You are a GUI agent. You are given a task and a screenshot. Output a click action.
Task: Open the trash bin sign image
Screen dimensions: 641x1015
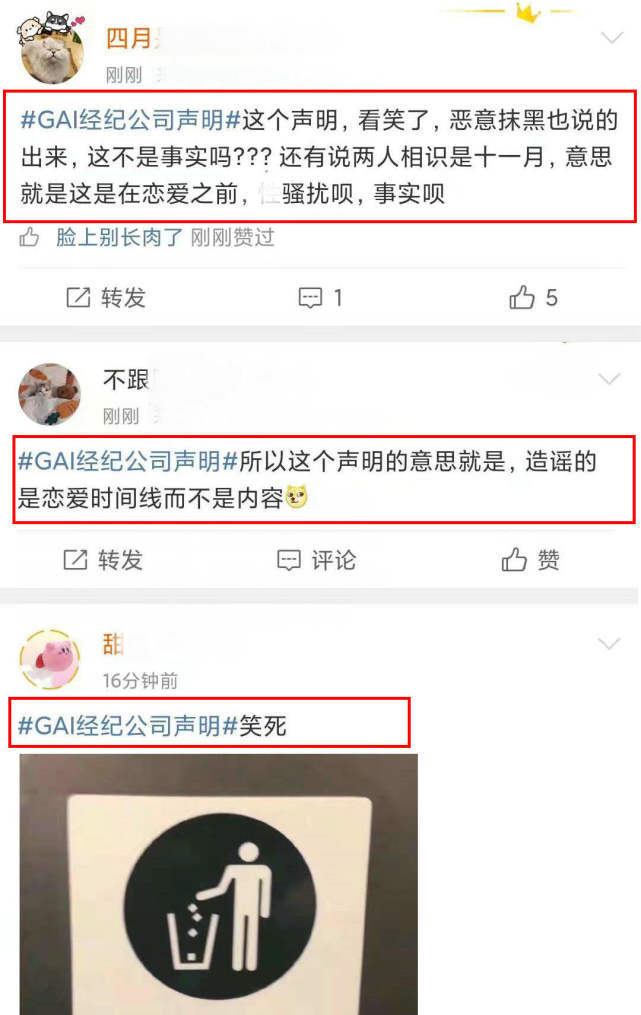pos(219,884)
